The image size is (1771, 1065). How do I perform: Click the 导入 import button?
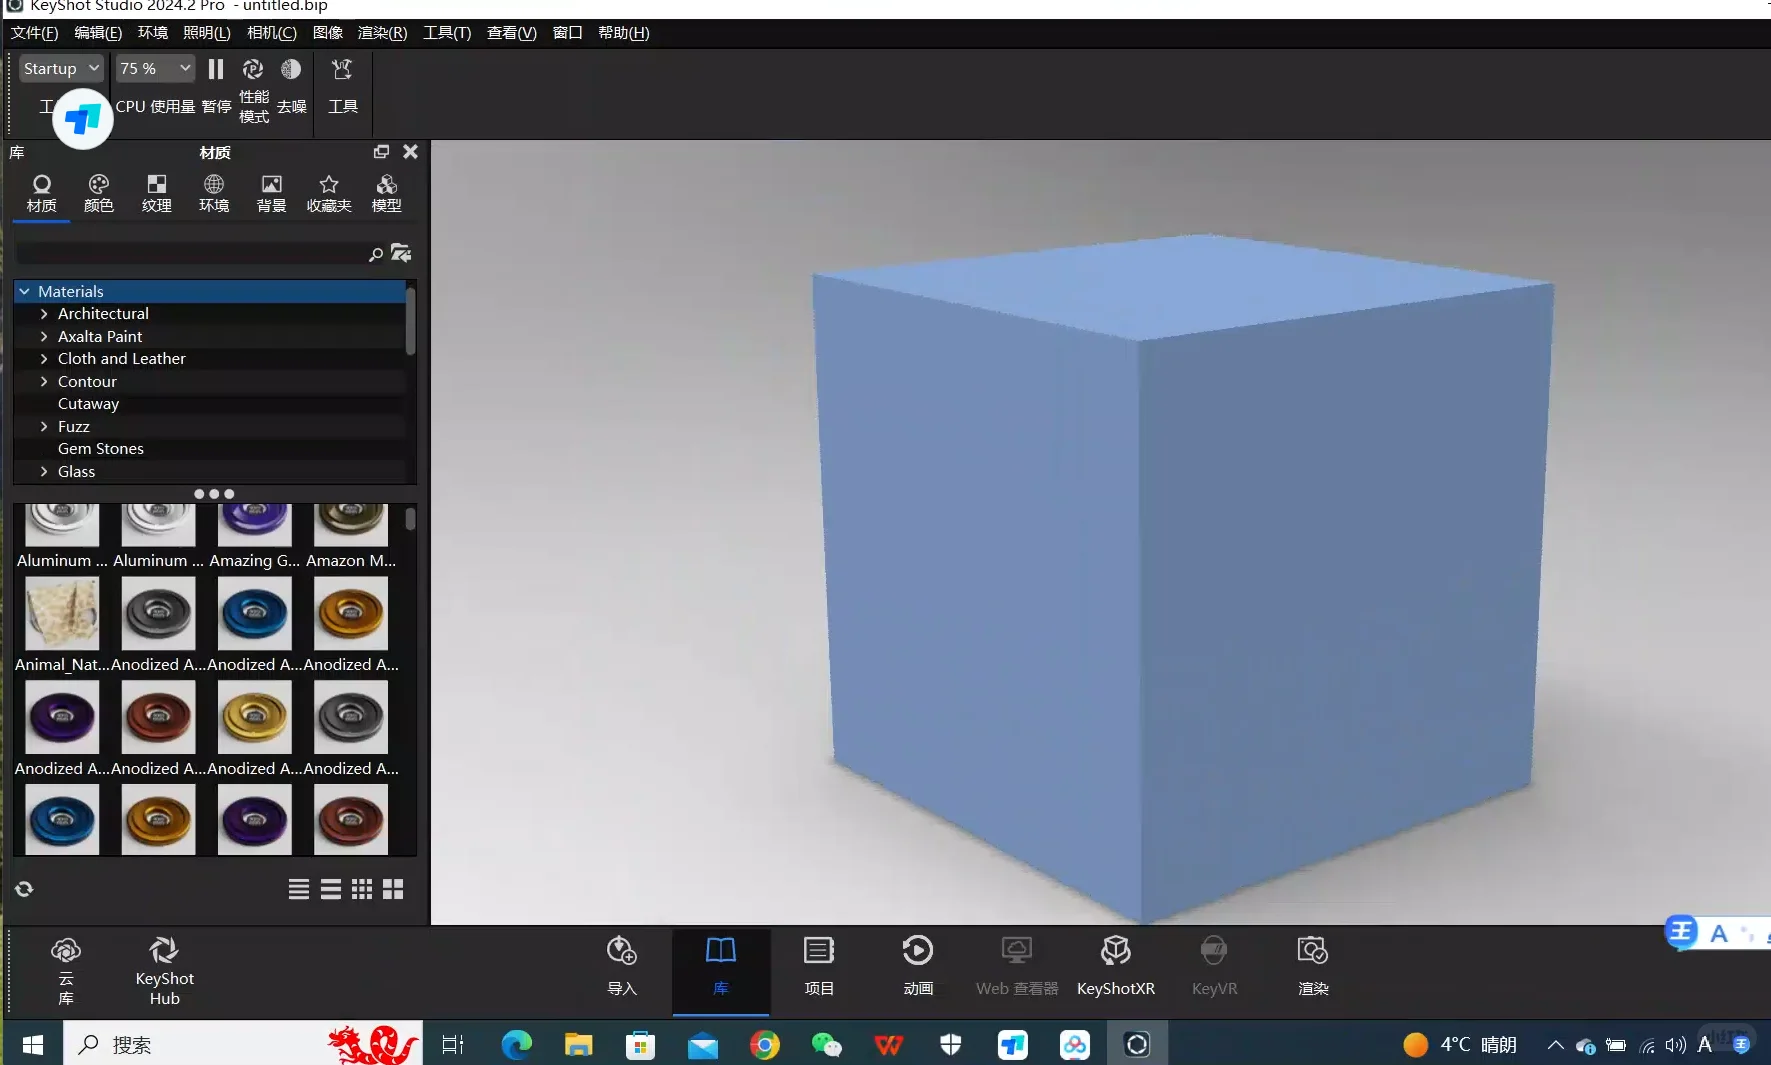[622, 966]
